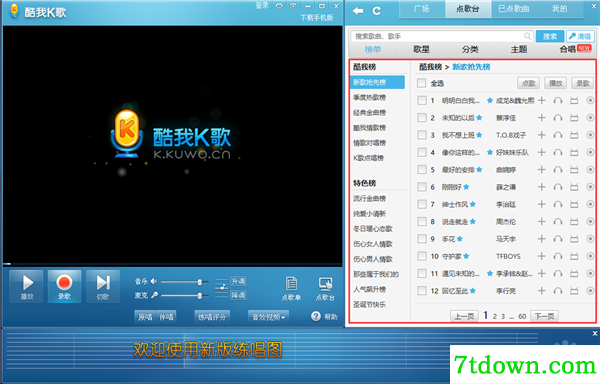Open 经典金曲榜 in sidebar
Image resolution: width=600 pixels, height=384 pixels.
click(x=370, y=112)
